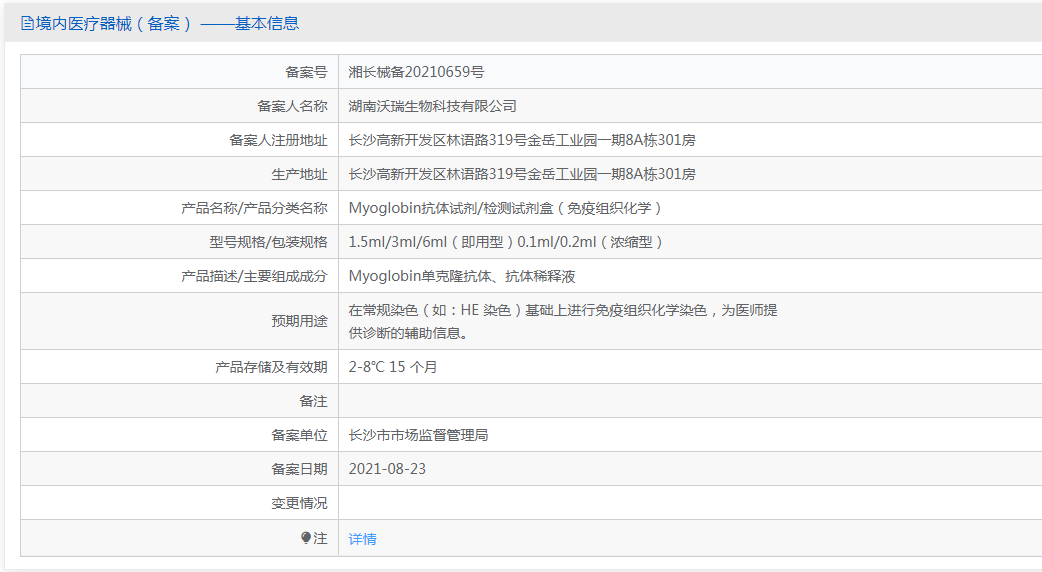Click the 产品名称/产品分类名称 label

coord(255,208)
